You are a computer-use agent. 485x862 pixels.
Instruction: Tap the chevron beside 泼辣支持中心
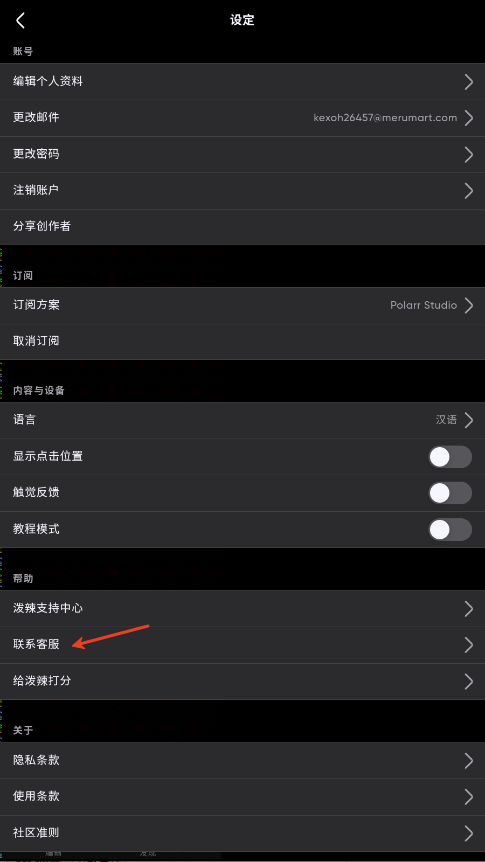tap(469, 609)
